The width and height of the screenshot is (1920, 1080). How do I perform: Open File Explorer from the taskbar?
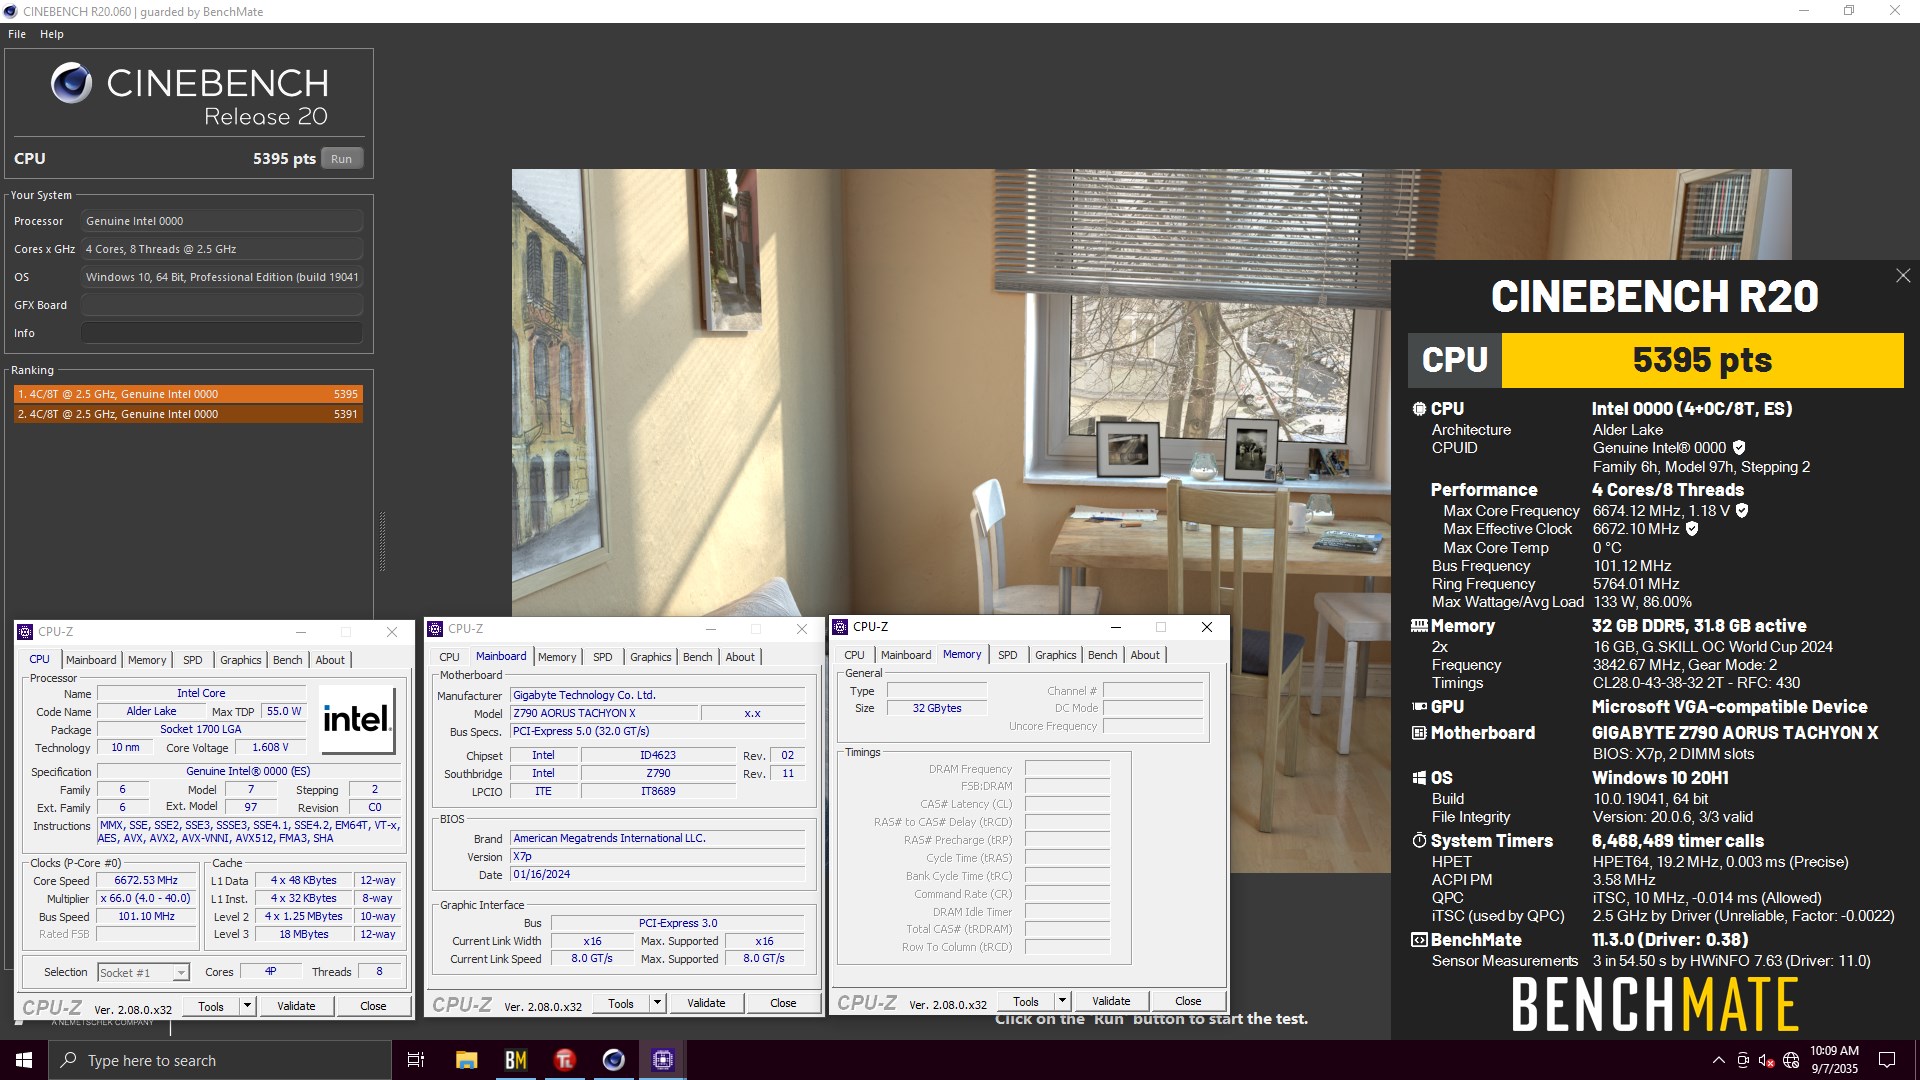click(466, 1060)
